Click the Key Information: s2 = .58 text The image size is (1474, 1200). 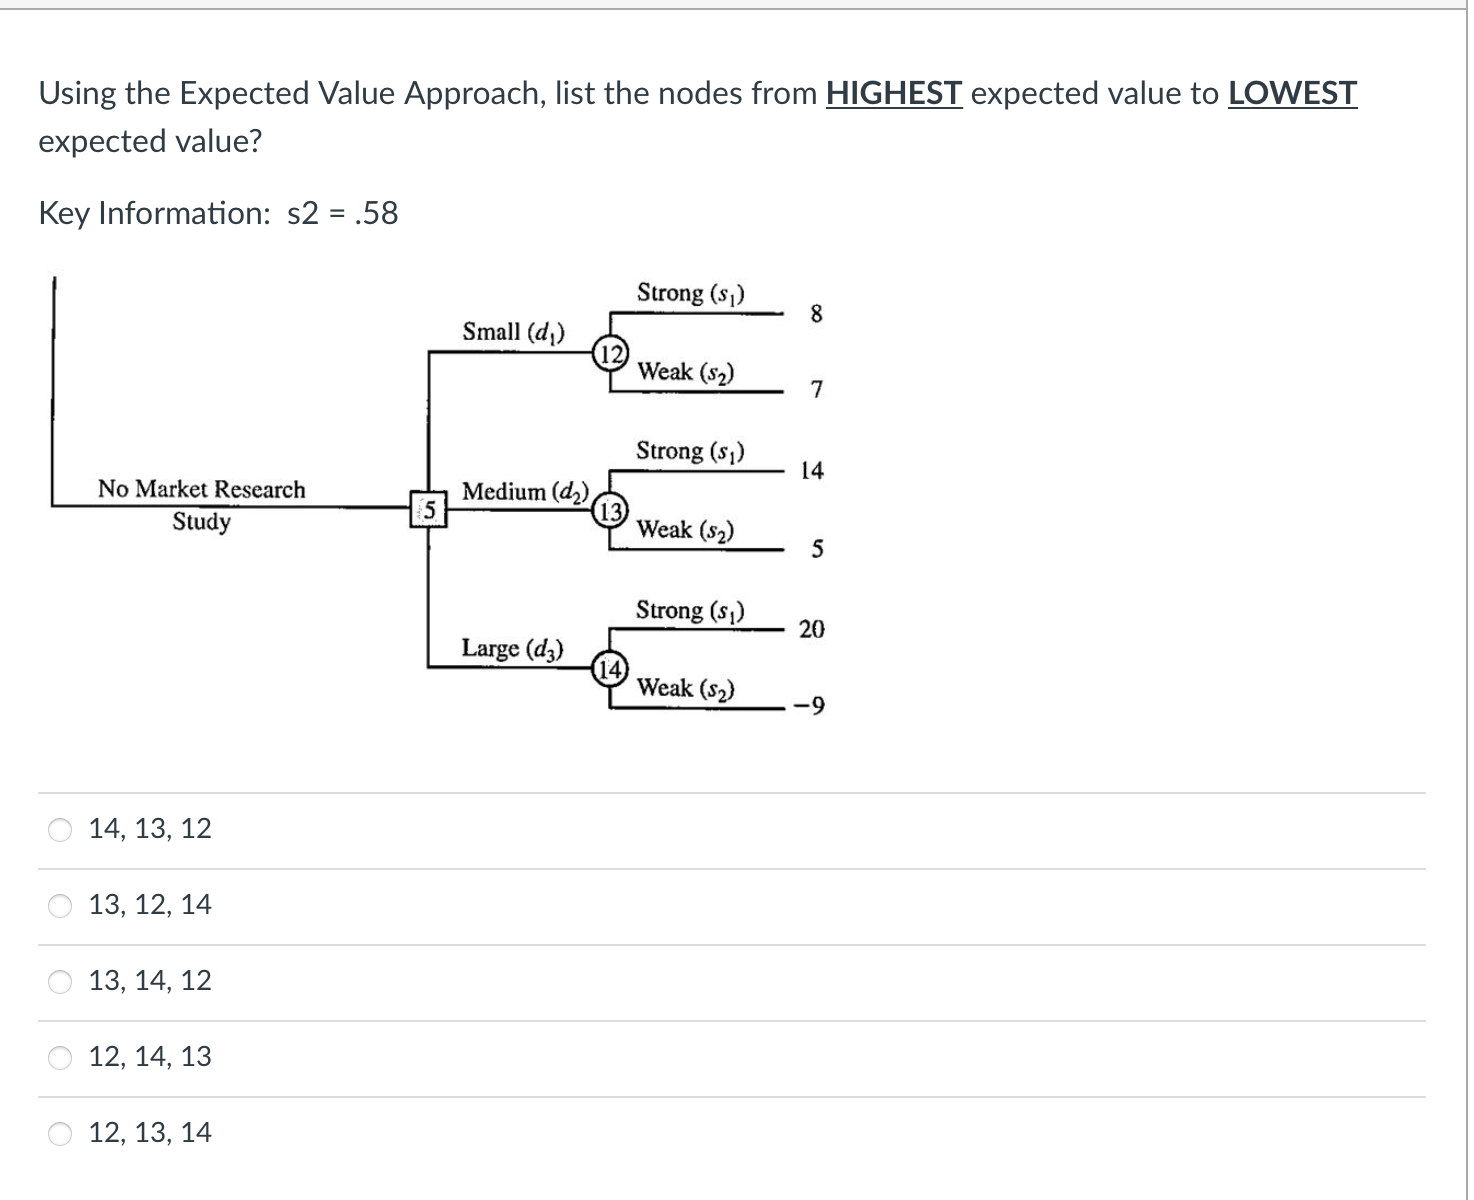(x=217, y=213)
